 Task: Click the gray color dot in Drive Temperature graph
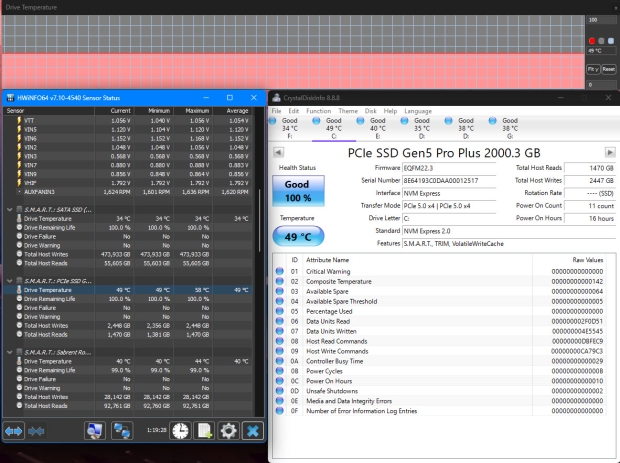[x=601, y=41]
